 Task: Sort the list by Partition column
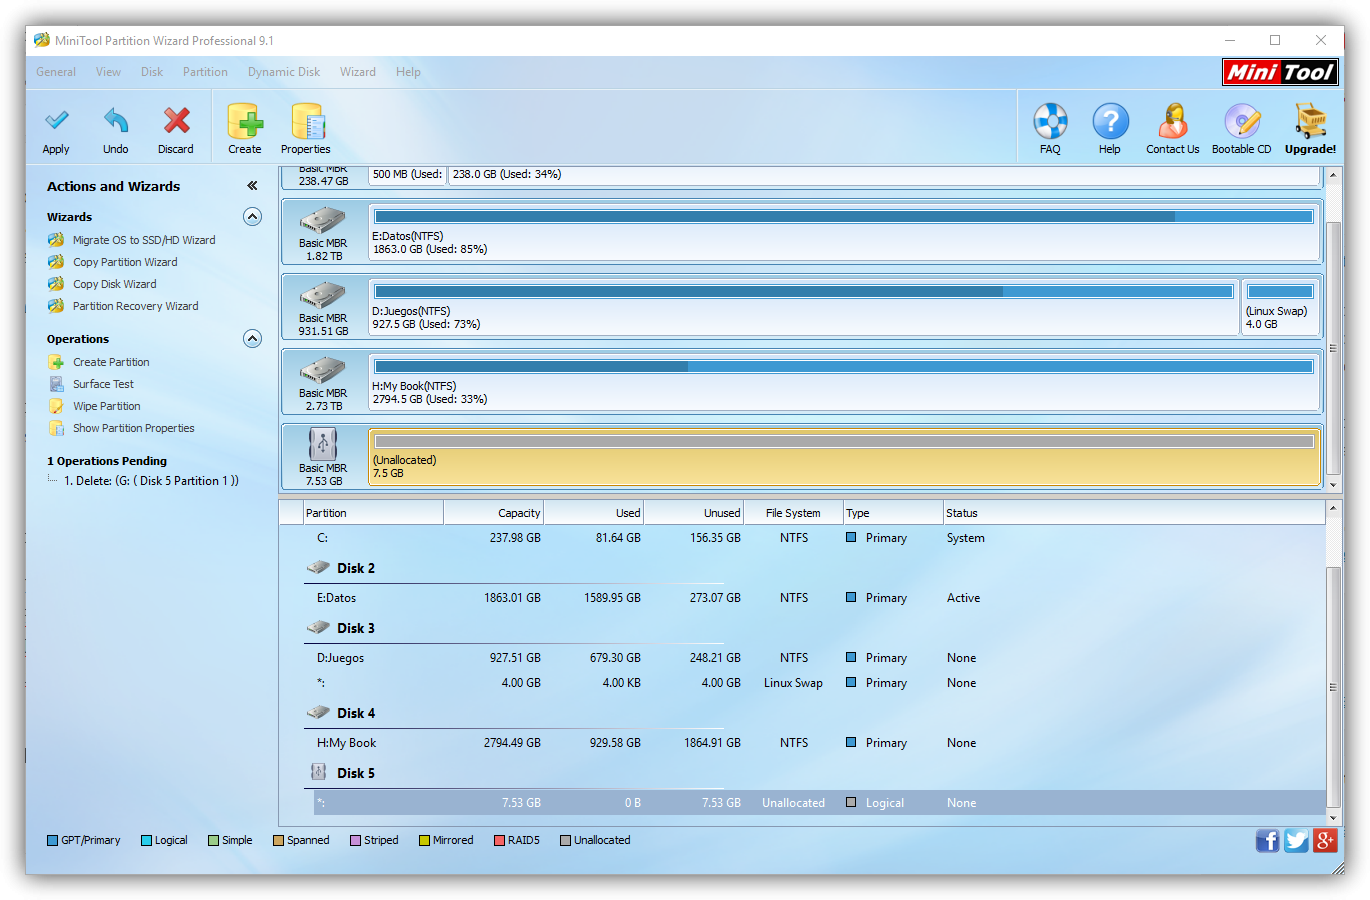point(374,513)
